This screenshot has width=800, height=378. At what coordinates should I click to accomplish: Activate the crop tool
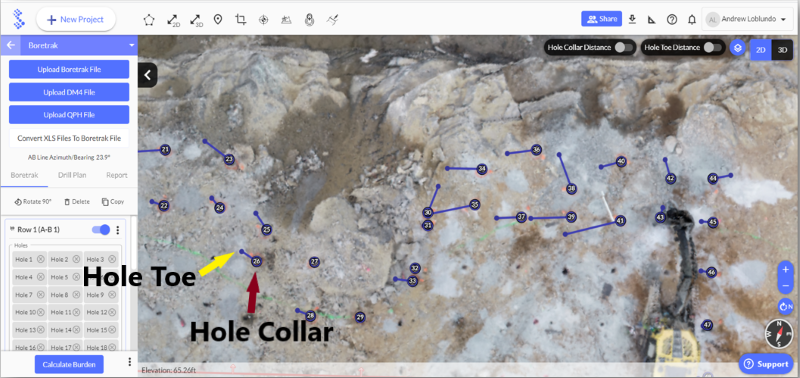240,20
